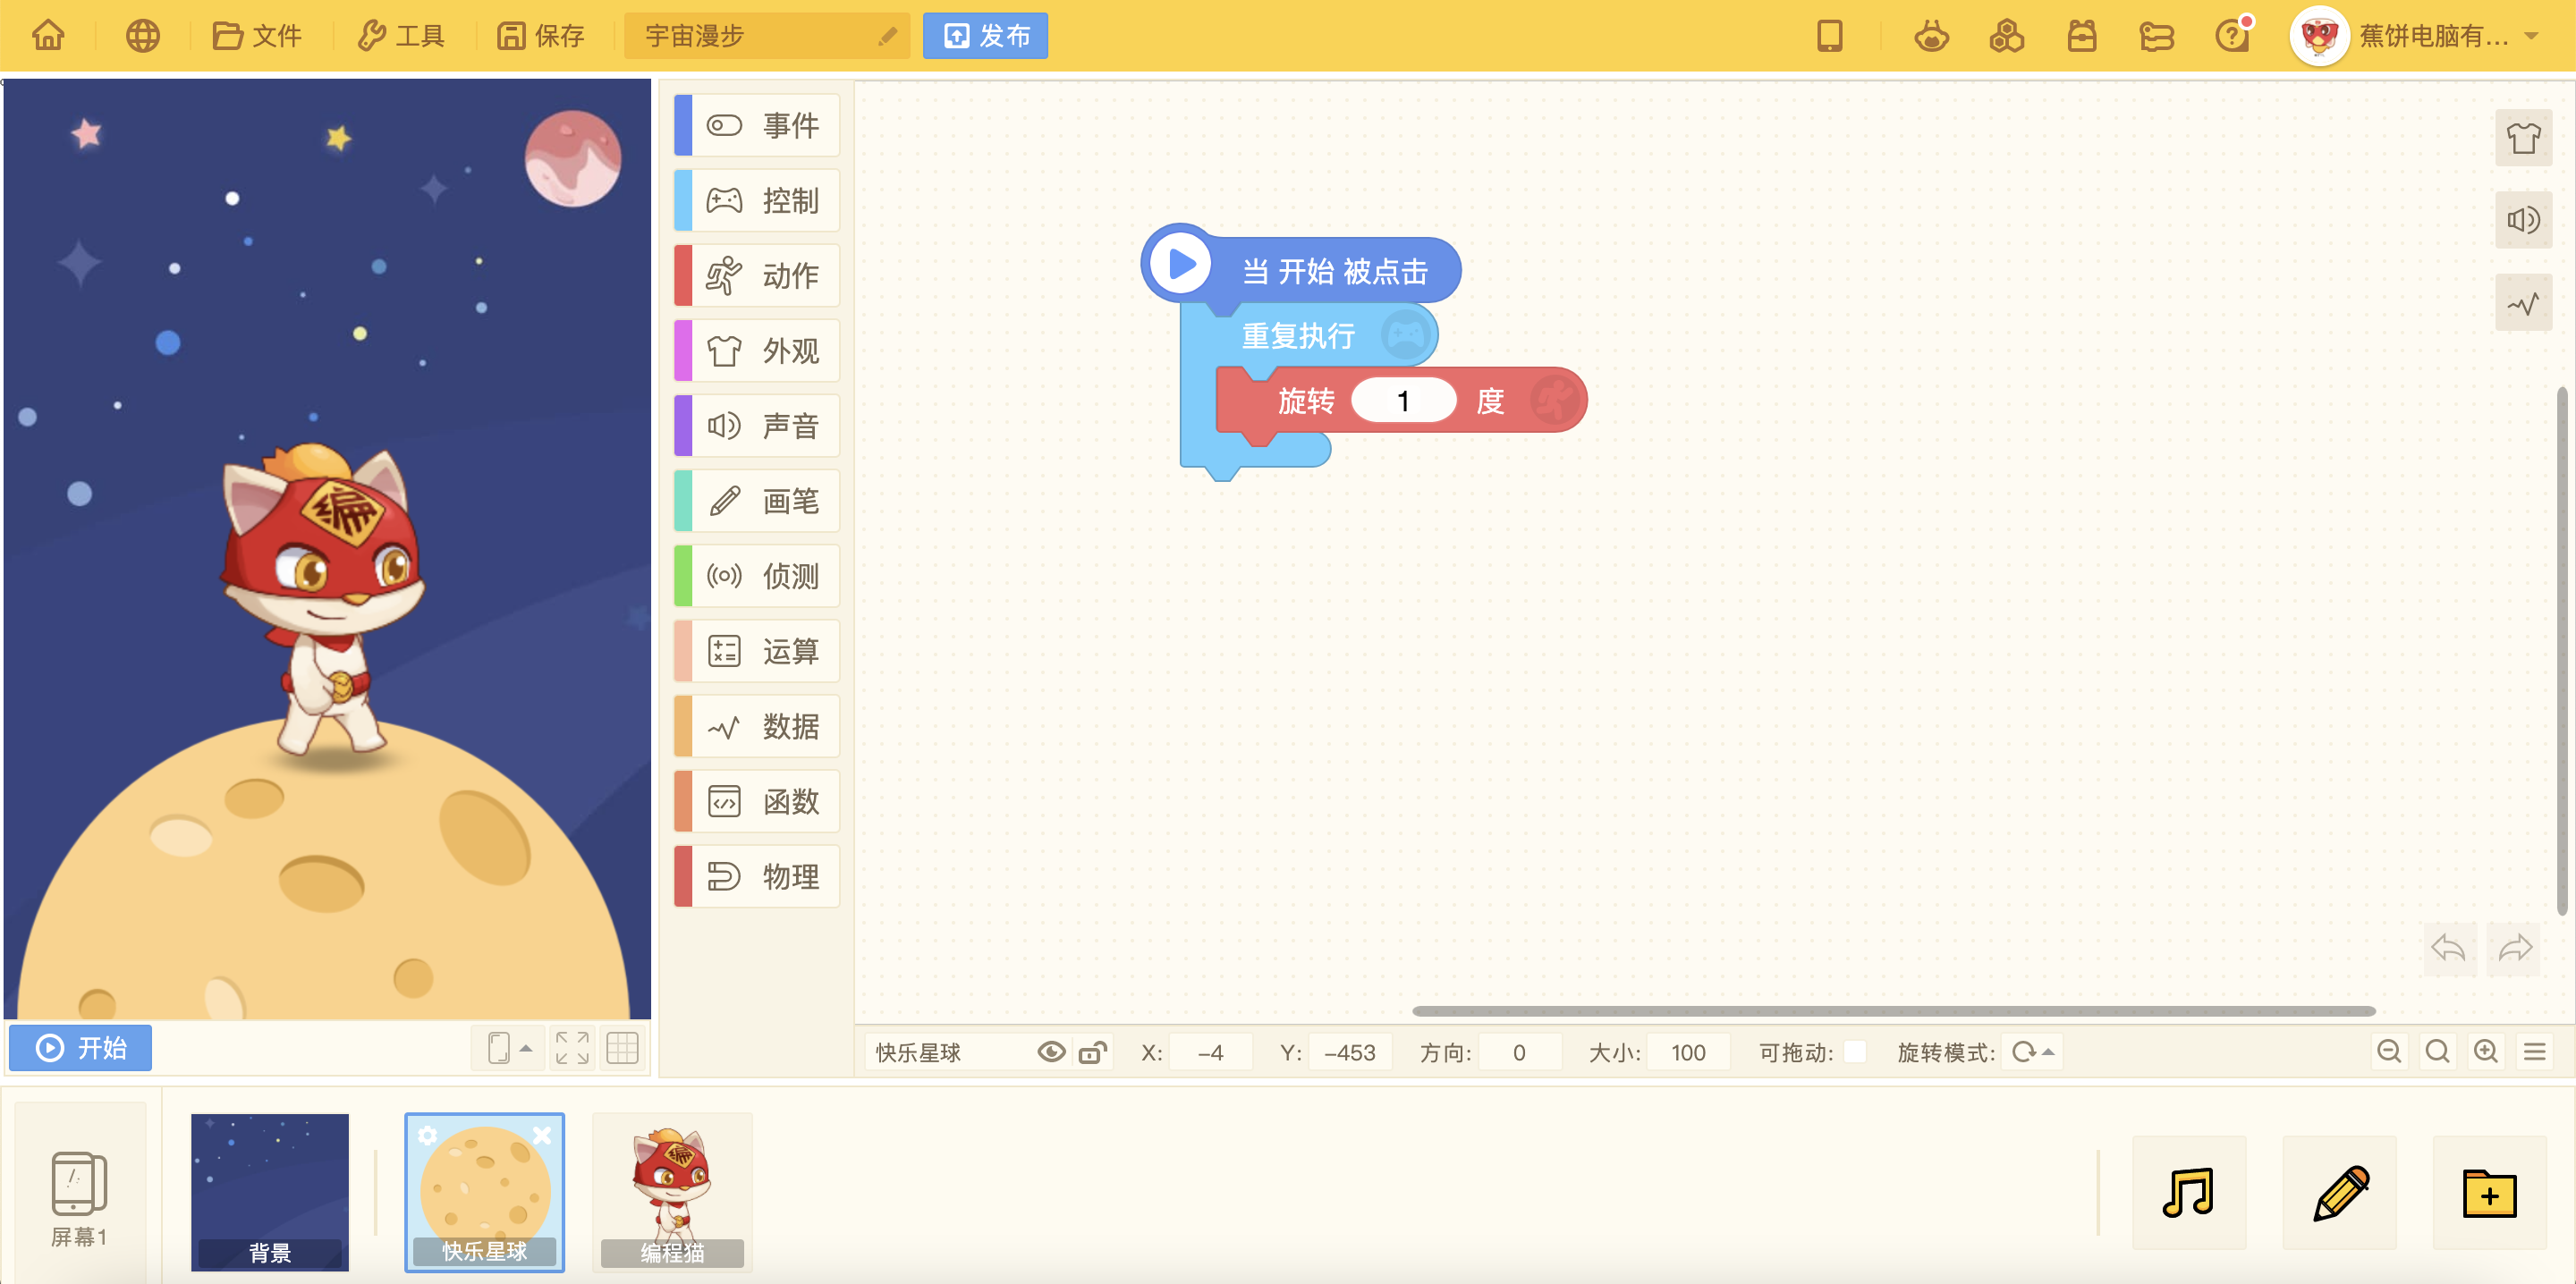
Task: Open the mobile device preview icon
Action: (x=1829, y=36)
